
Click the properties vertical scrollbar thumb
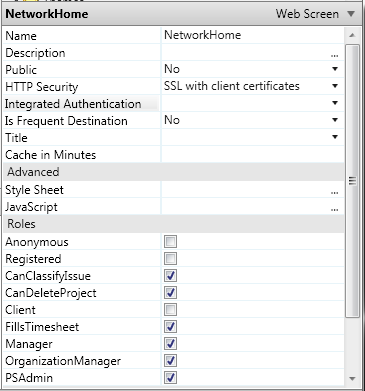click(352, 181)
